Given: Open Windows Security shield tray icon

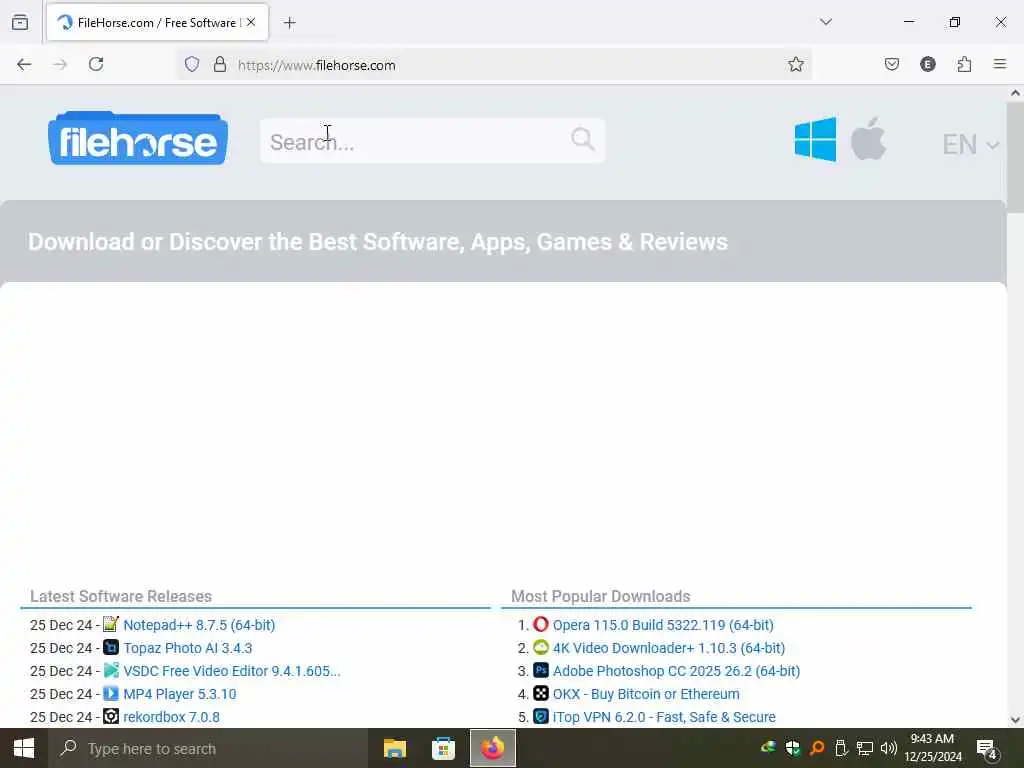Looking at the screenshot, I should (793, 748).
